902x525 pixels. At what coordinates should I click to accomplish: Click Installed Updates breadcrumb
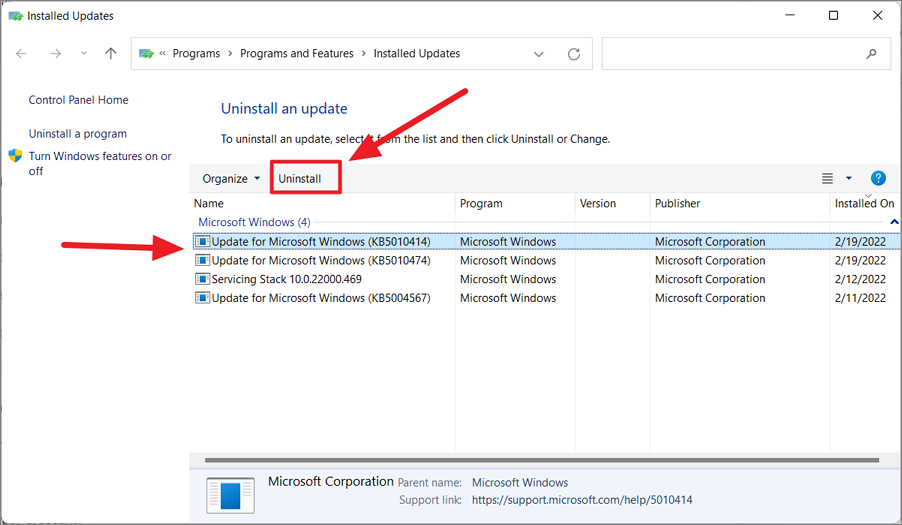pyautogui.click(x=417, y=53)
